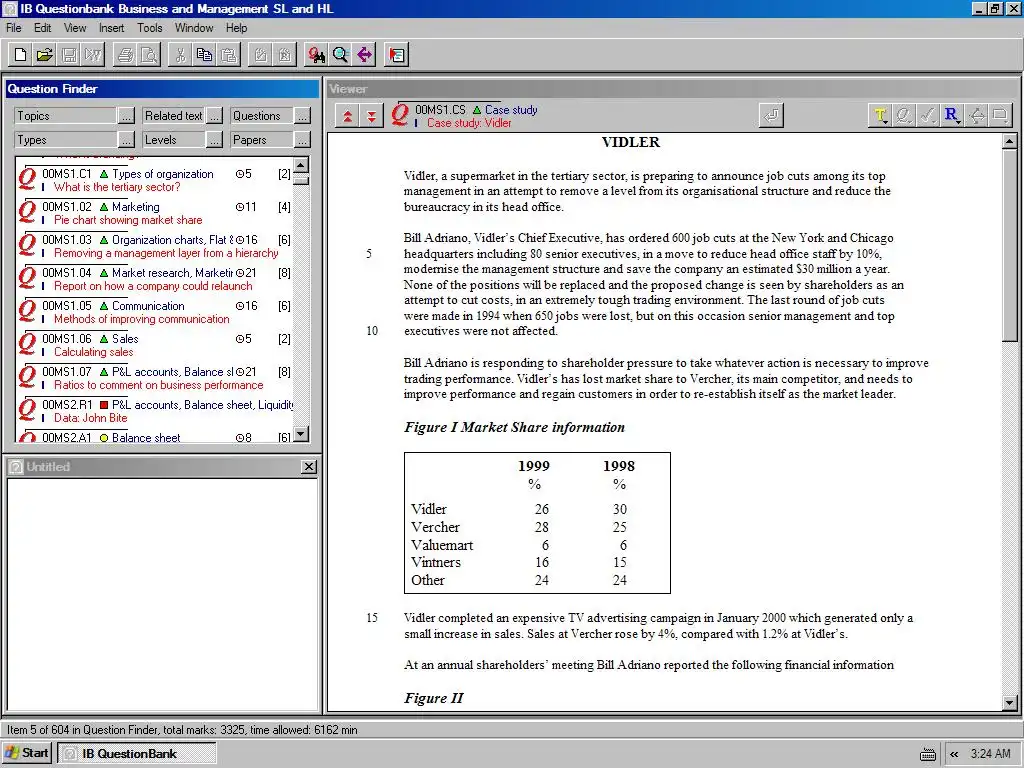
Task: Select question 00MS1.02 Marketing
Action: click(155, 214)
